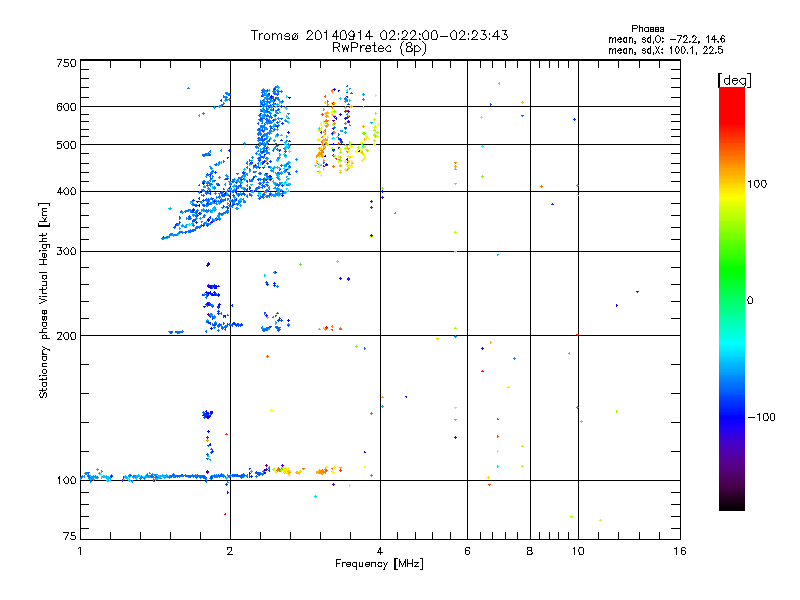Click the 'Frequency [MHz]' axis label
The height and width of the screenshot is (600, 800).
tap(379, 564)
